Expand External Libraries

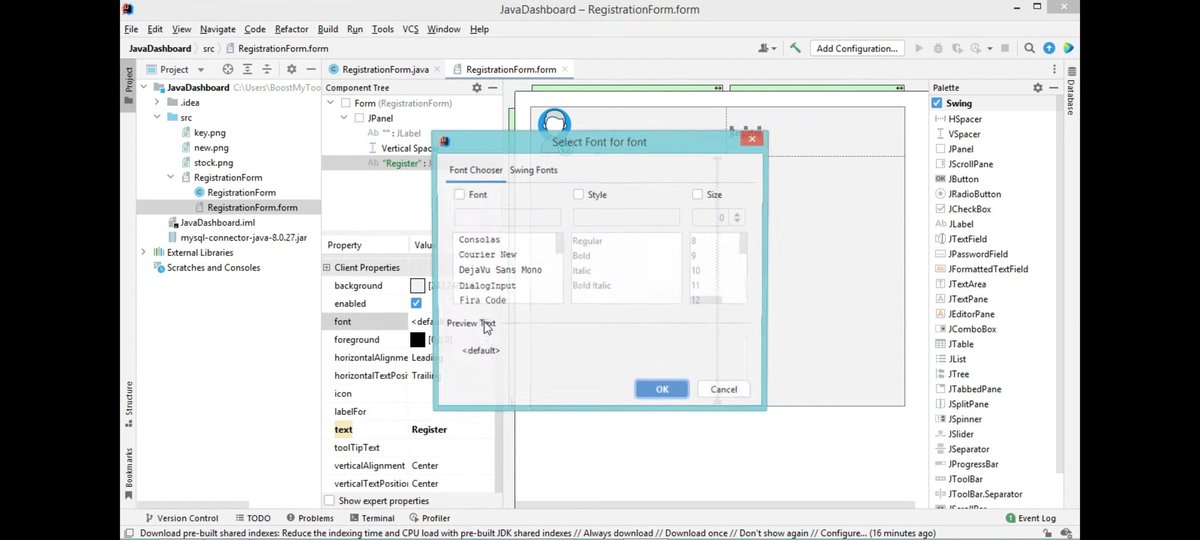click(x=144, y=252)
